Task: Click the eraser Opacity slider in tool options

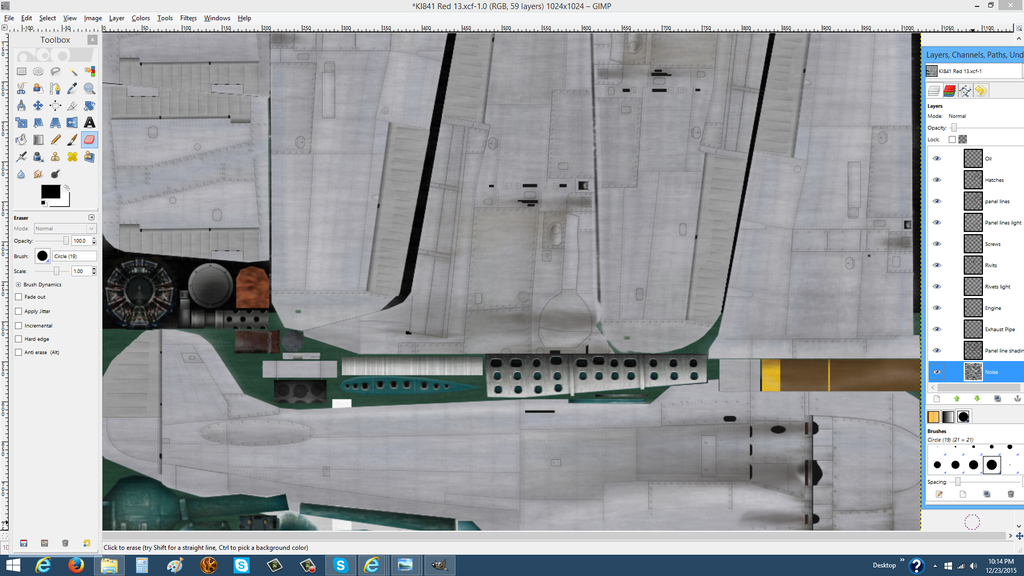Action: [51, 241]
